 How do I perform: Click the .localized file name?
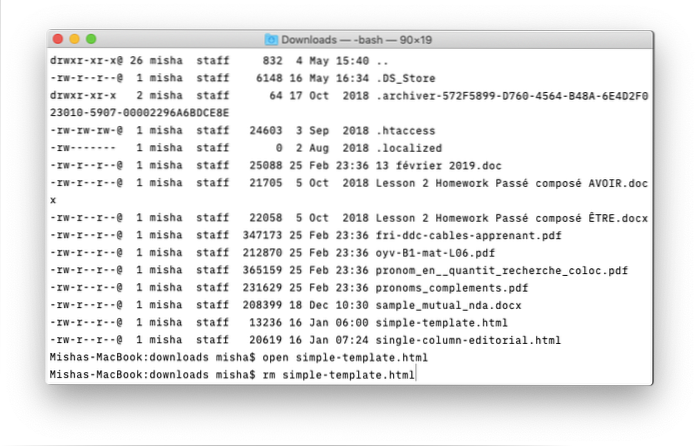click(x=409, y=148)
